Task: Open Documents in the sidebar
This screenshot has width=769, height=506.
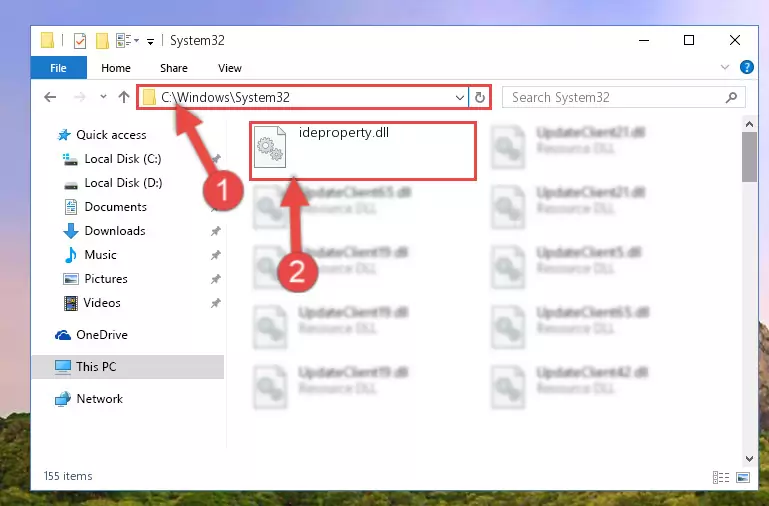Action: (115, 207)
